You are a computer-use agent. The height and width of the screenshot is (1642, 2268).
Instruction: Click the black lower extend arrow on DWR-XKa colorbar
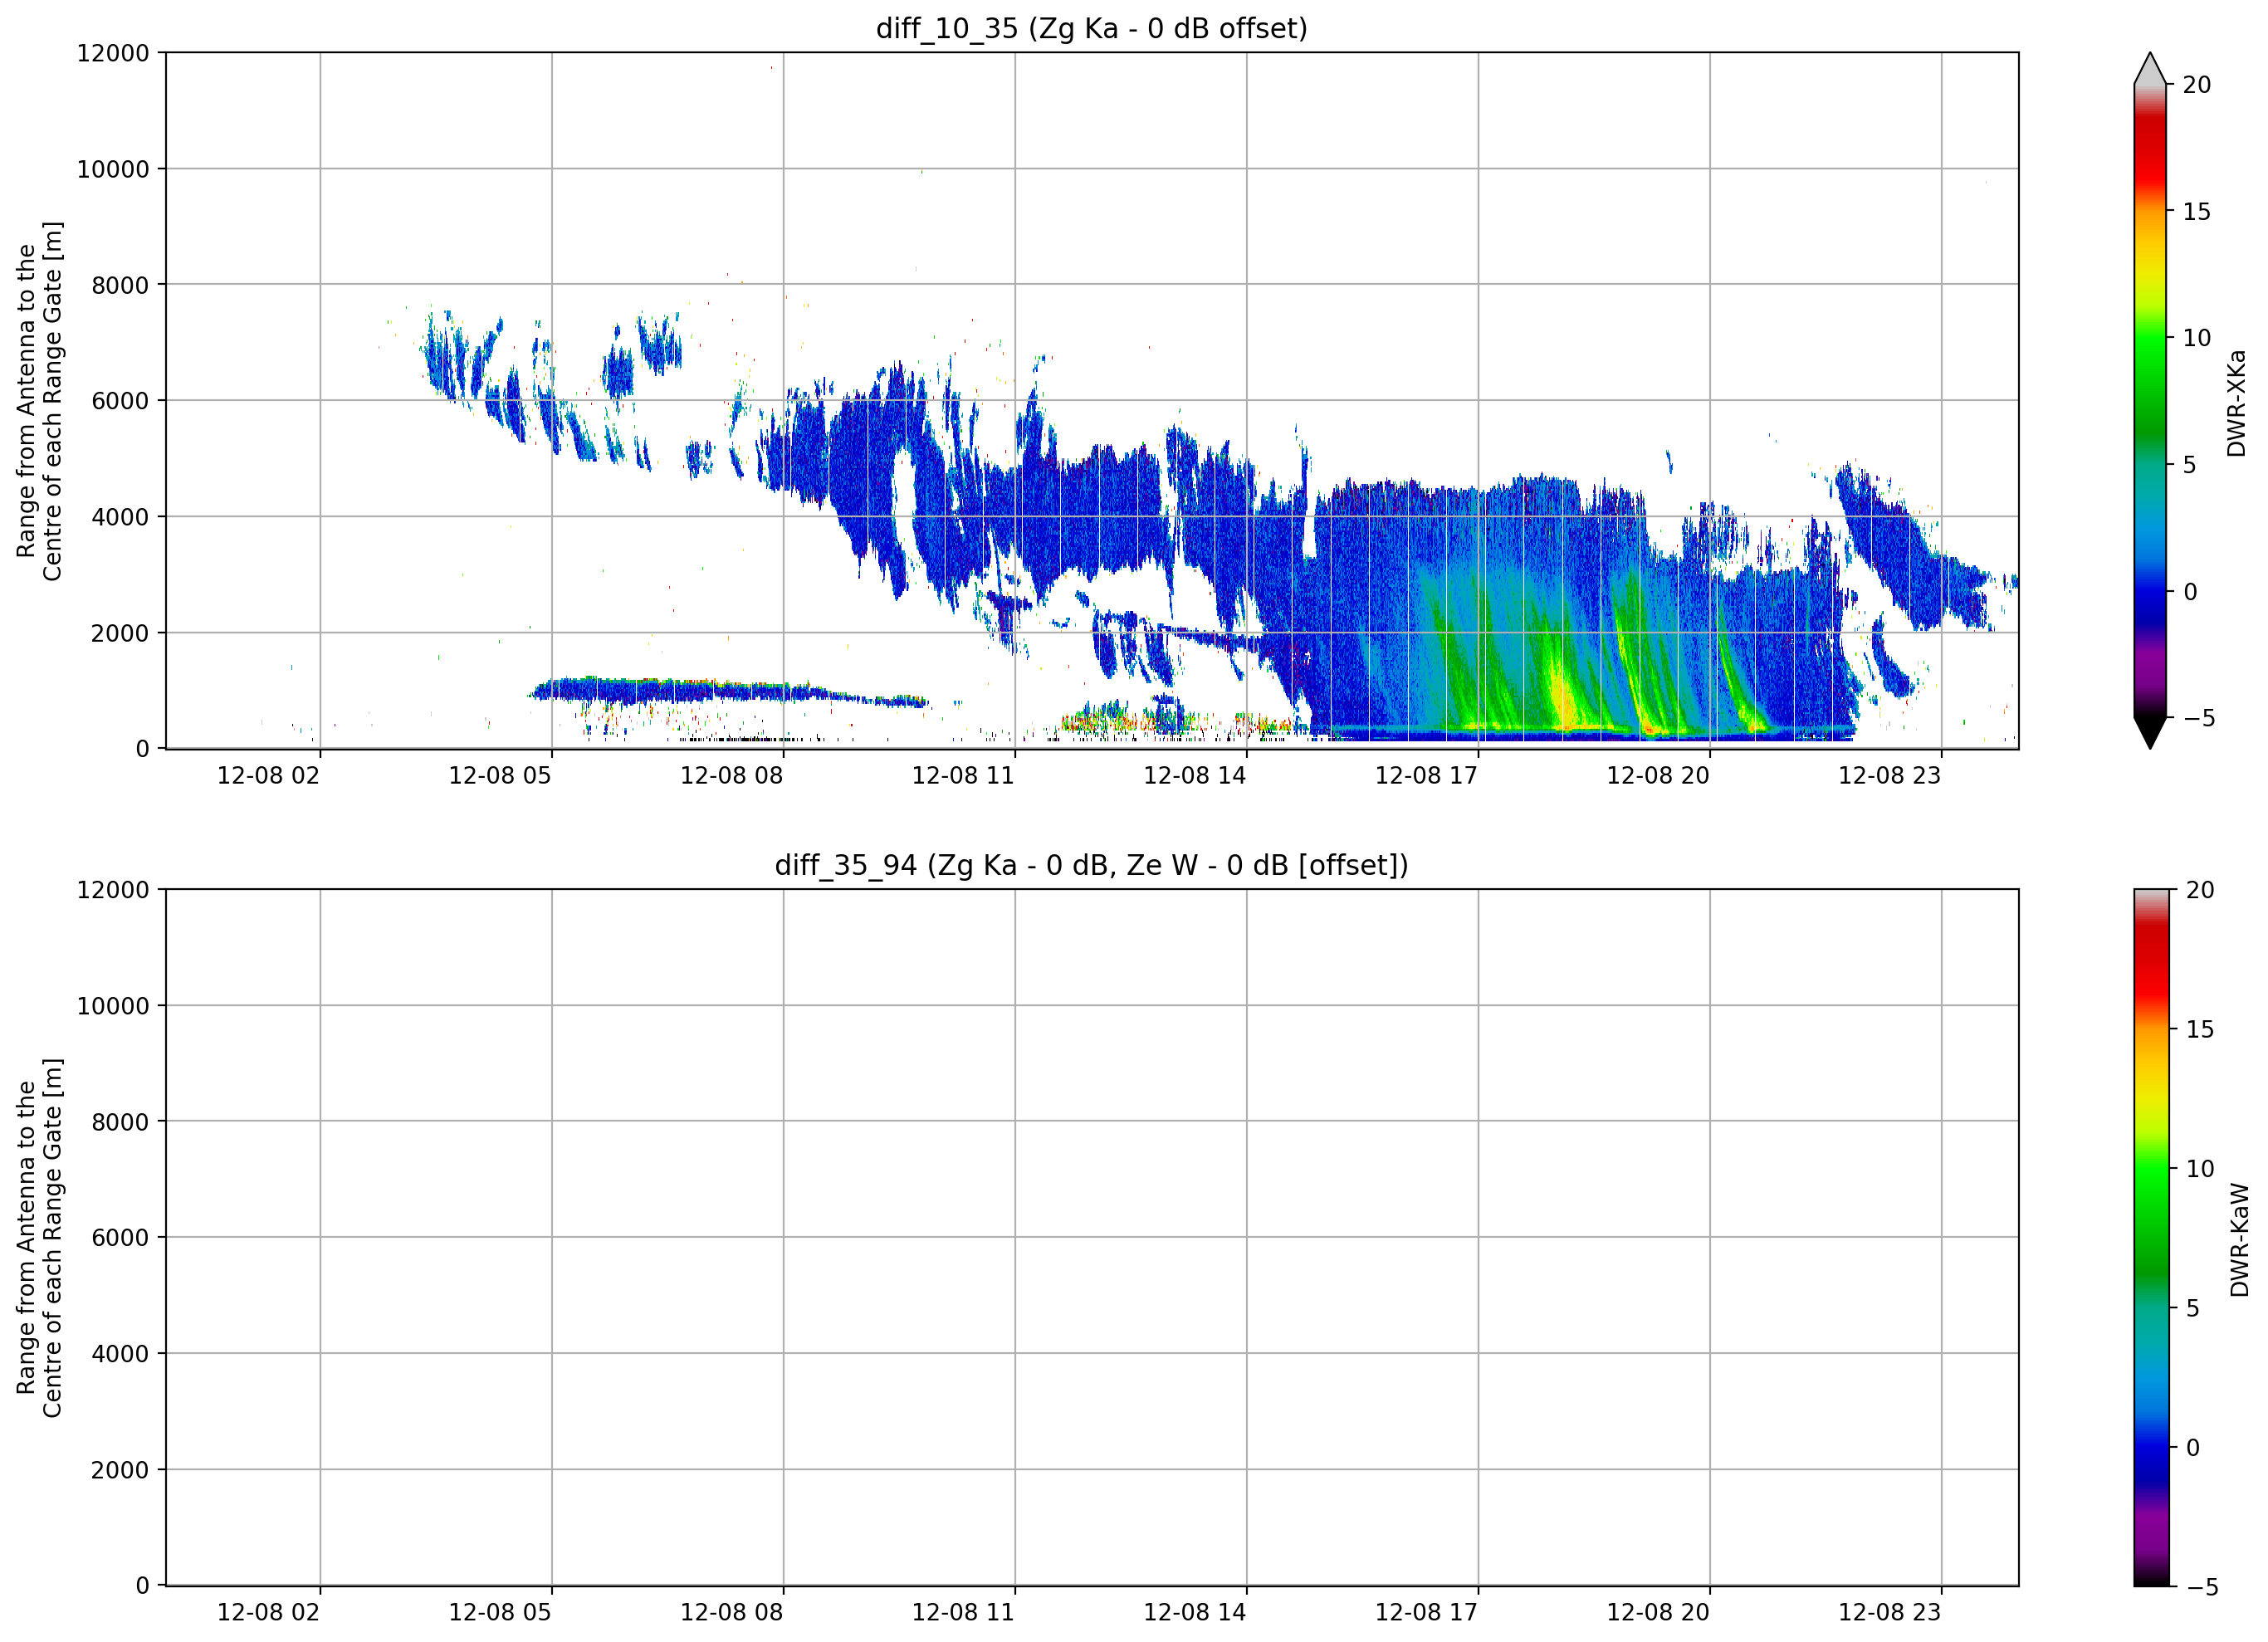point(2150,733)
